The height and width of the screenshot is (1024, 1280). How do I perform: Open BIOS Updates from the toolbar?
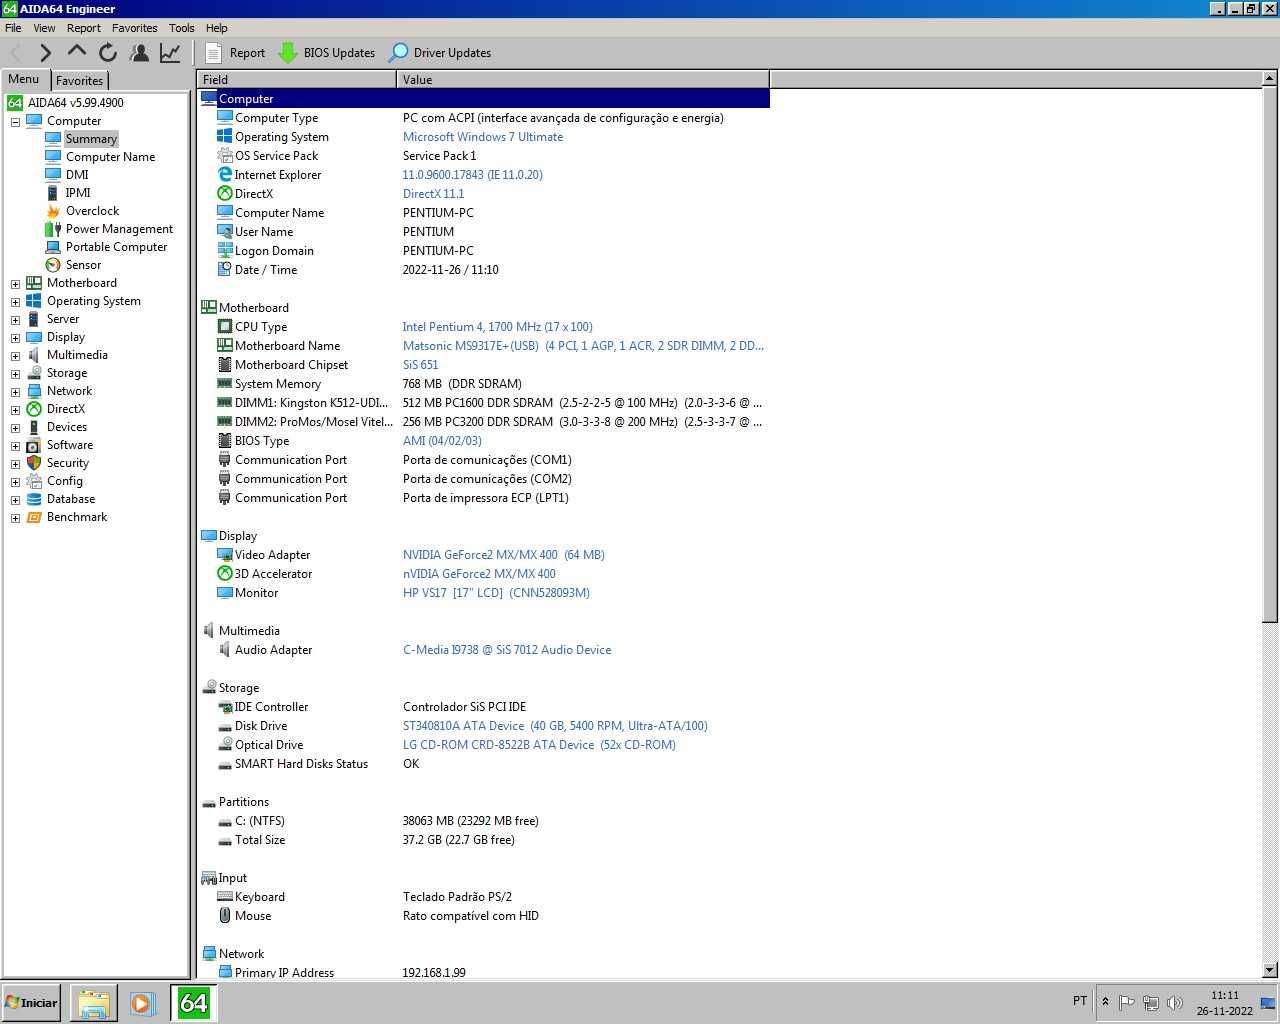[327, 53]
